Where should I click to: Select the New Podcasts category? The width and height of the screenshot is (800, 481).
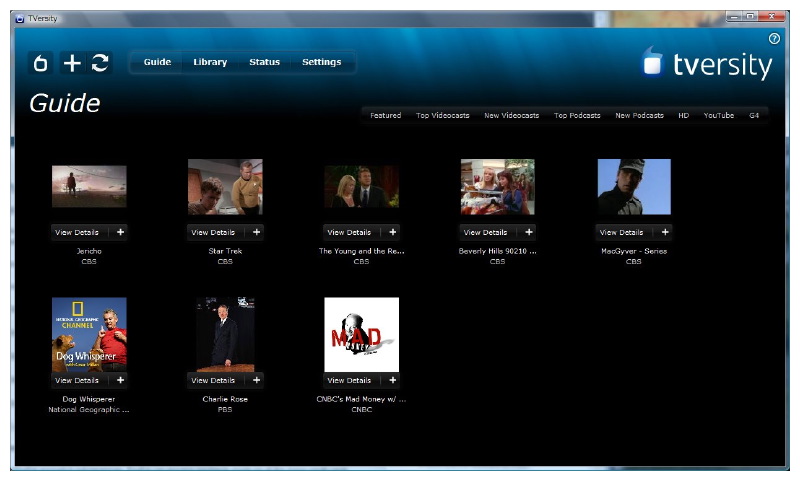(639, 116)
